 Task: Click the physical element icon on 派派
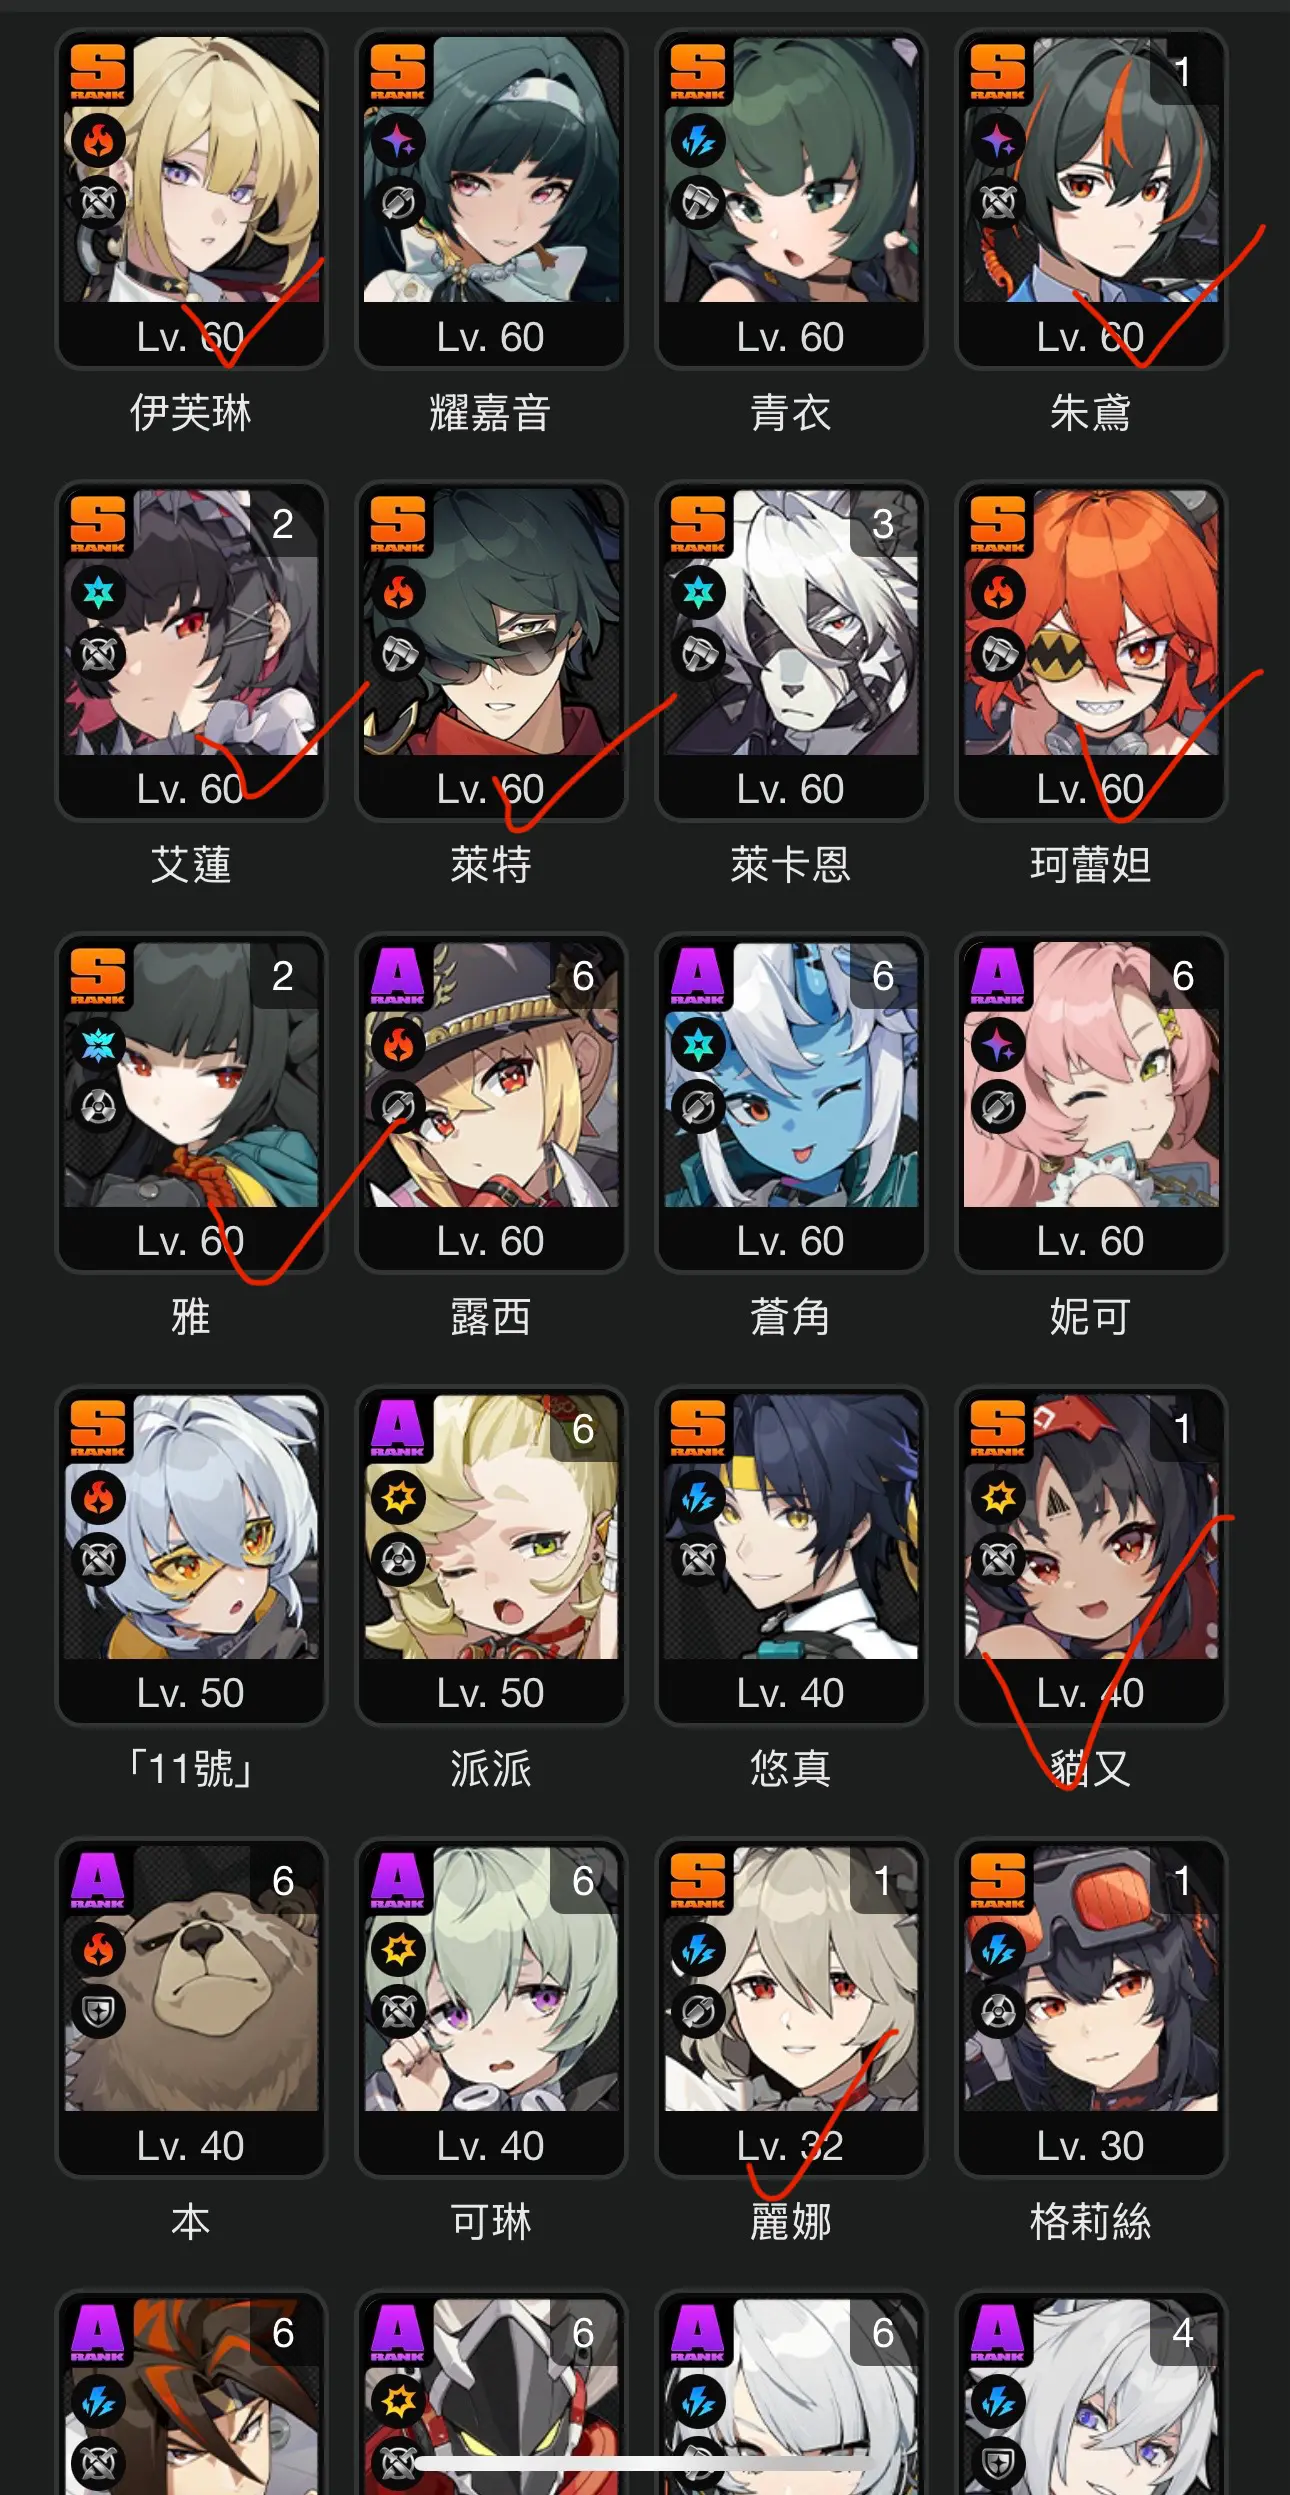(x=398, y=1497)
